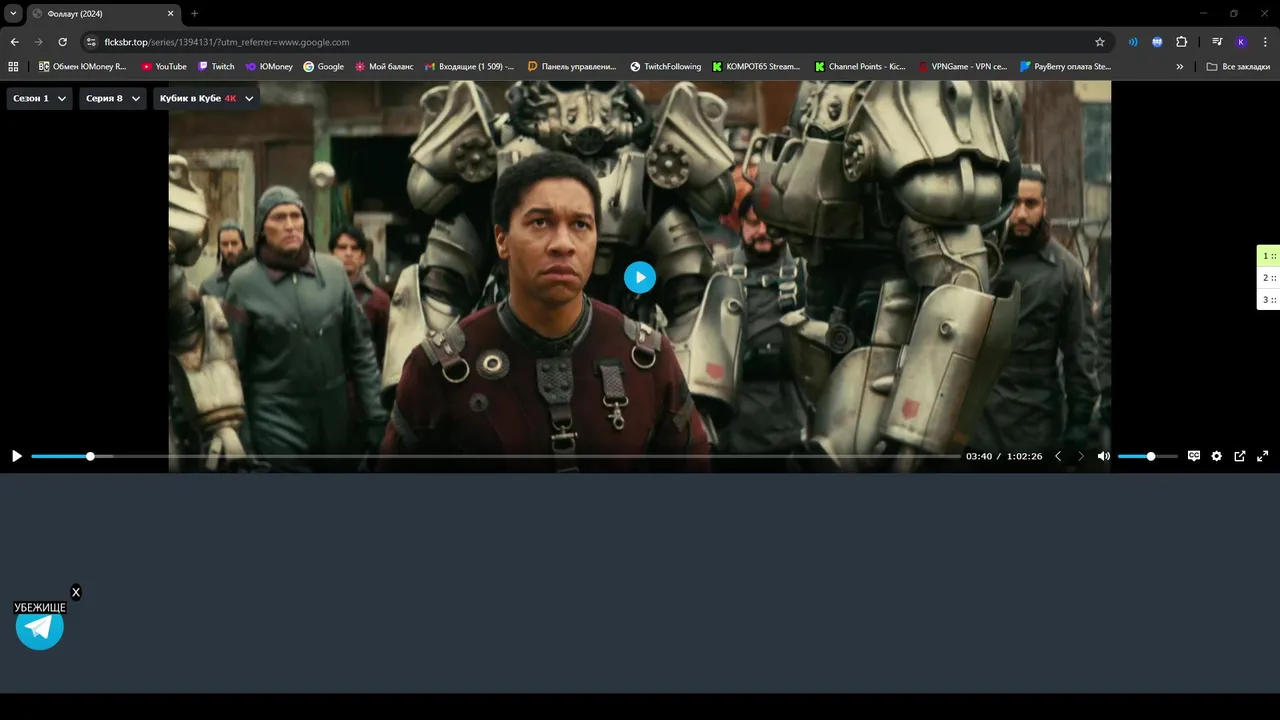This screenshot has width=1280, height=720.
Task: Open the extensions puzzle icon
Action: (1181, 42)
